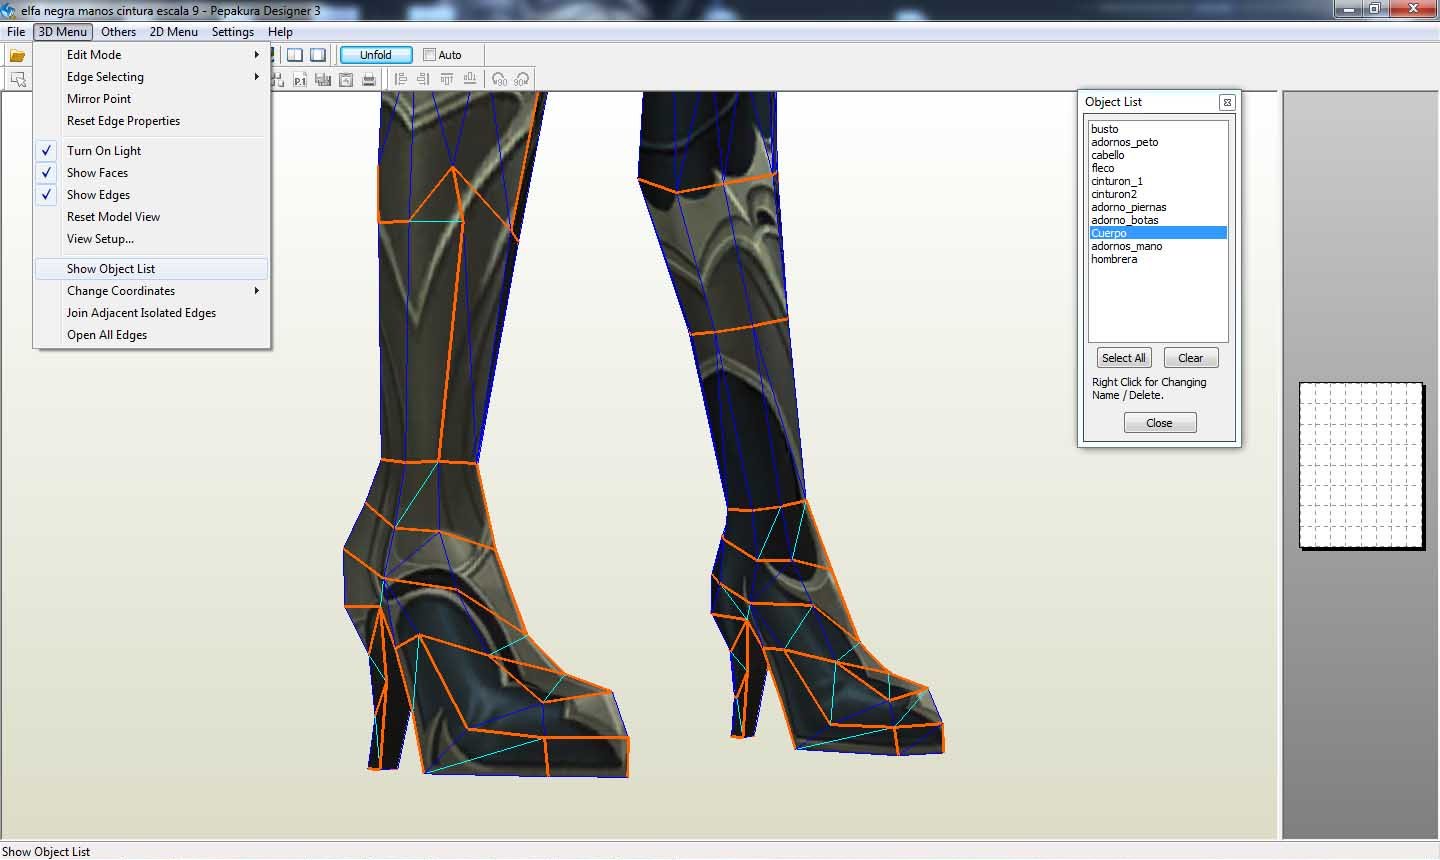The image size is (1440, 860).
Task: Click the Close button in Object List
Action: coord(1160,423)
